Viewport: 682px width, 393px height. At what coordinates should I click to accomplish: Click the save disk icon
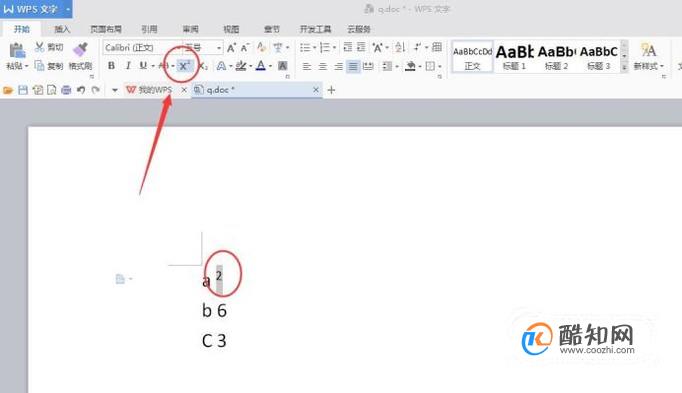pos(23,90)
